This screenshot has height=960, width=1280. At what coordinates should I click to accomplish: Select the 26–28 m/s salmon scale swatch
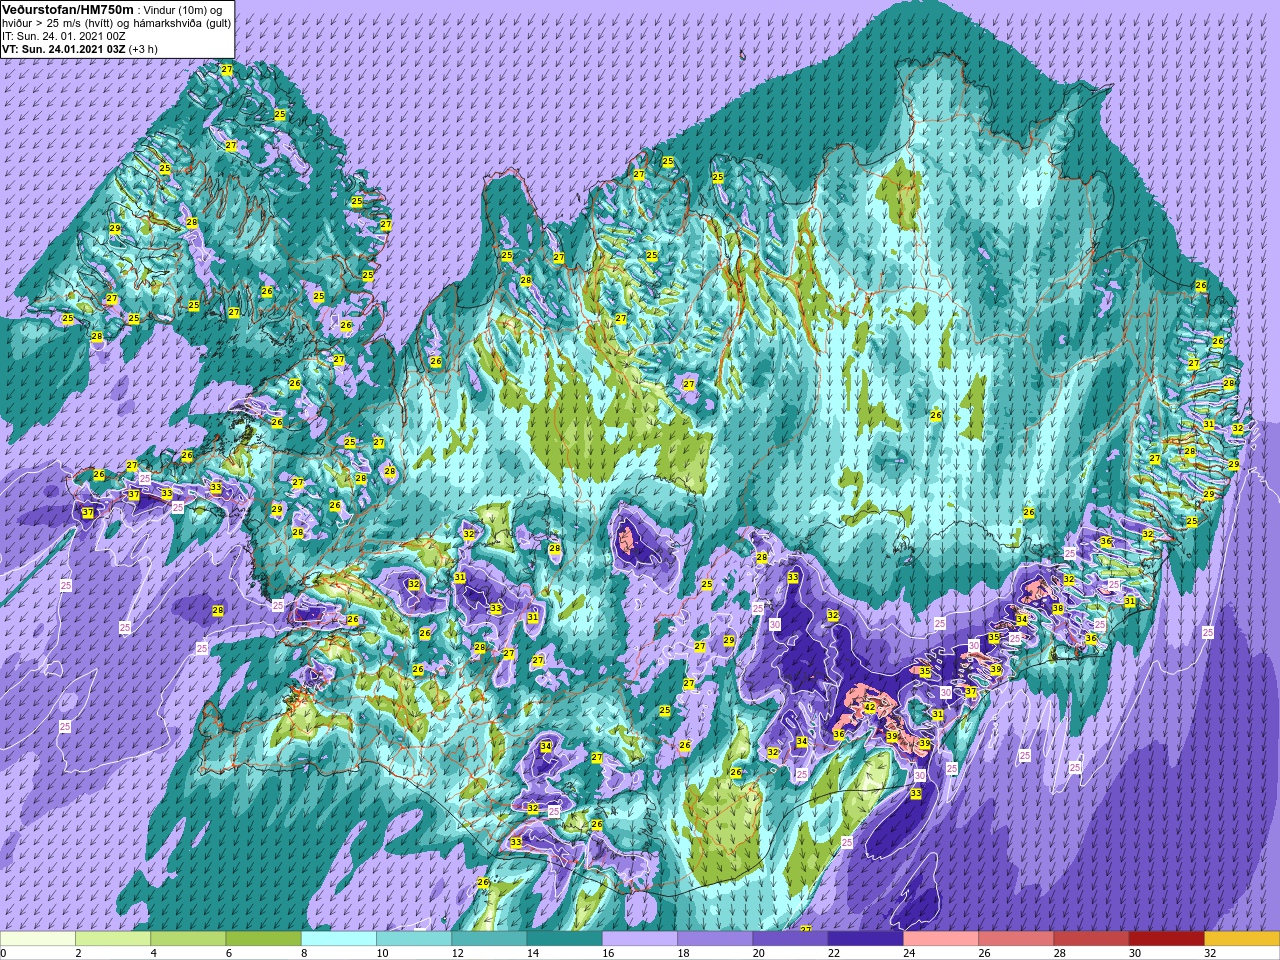1016,939
